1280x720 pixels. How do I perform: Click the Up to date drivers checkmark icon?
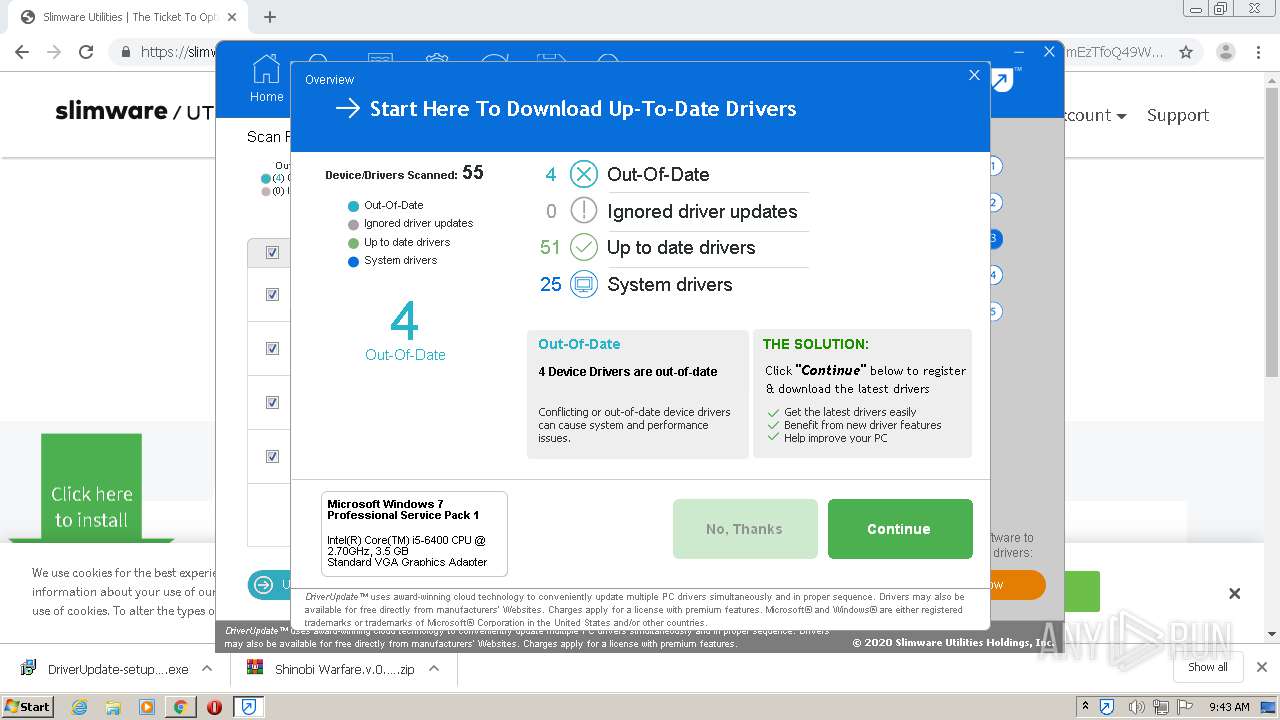coord(584,247)
